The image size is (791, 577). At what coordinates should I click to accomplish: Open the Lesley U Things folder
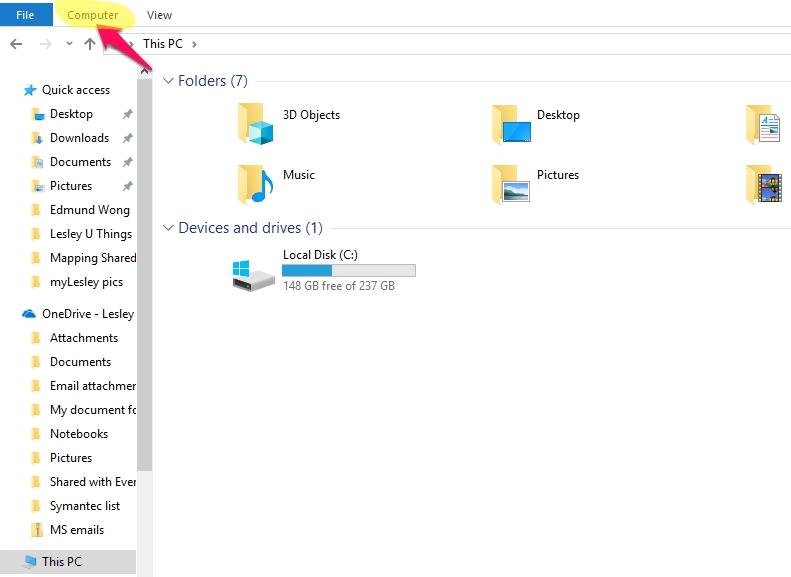coord(91,234)
